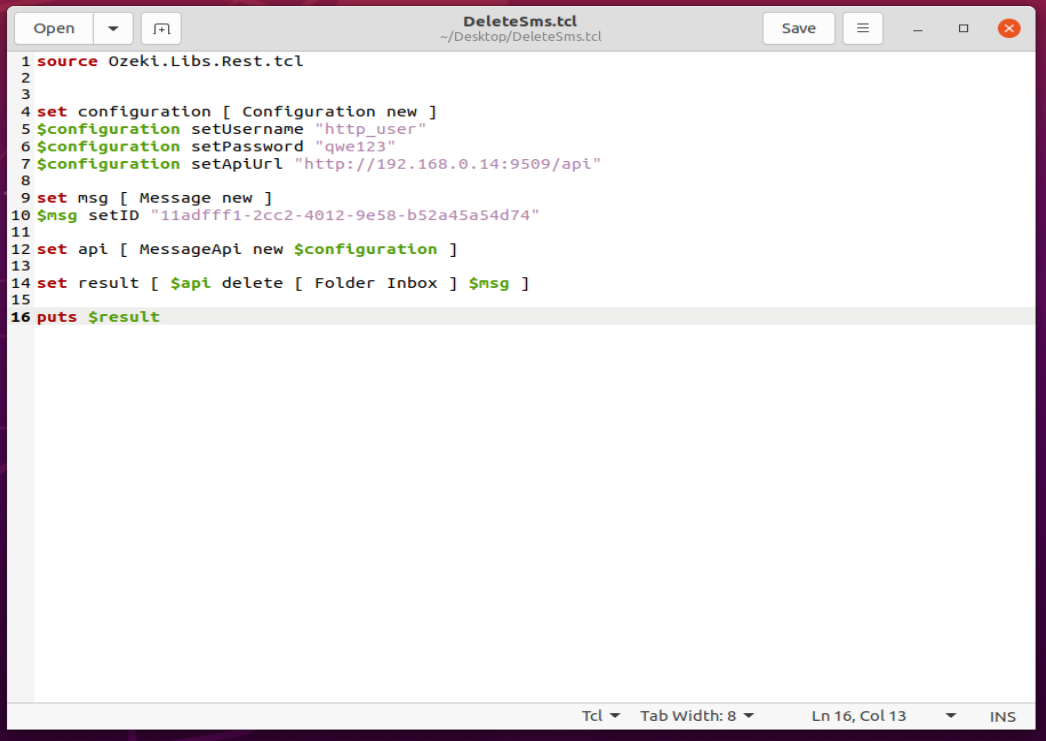The width and height of the screenshot is (1046, 741).
Task: Click the 'result' variable name on line 14
Action: tap(109, 283)
